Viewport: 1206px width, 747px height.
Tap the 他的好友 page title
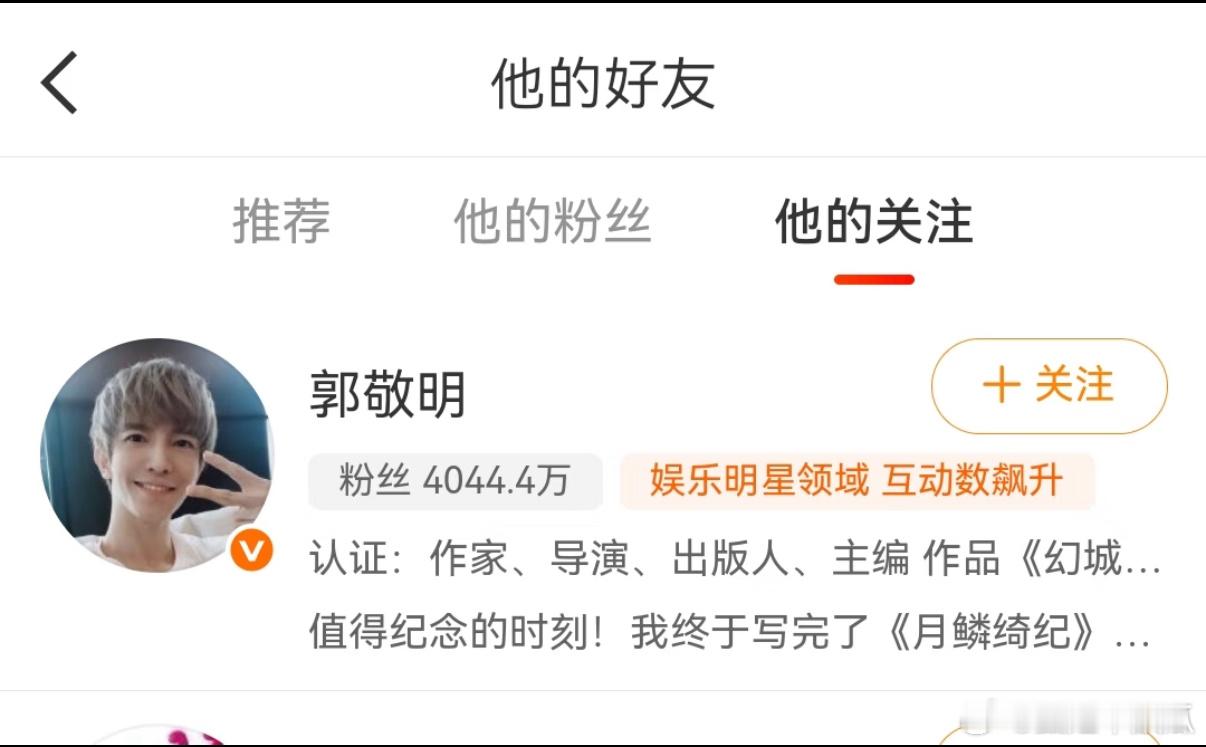[x=603, y=83]
